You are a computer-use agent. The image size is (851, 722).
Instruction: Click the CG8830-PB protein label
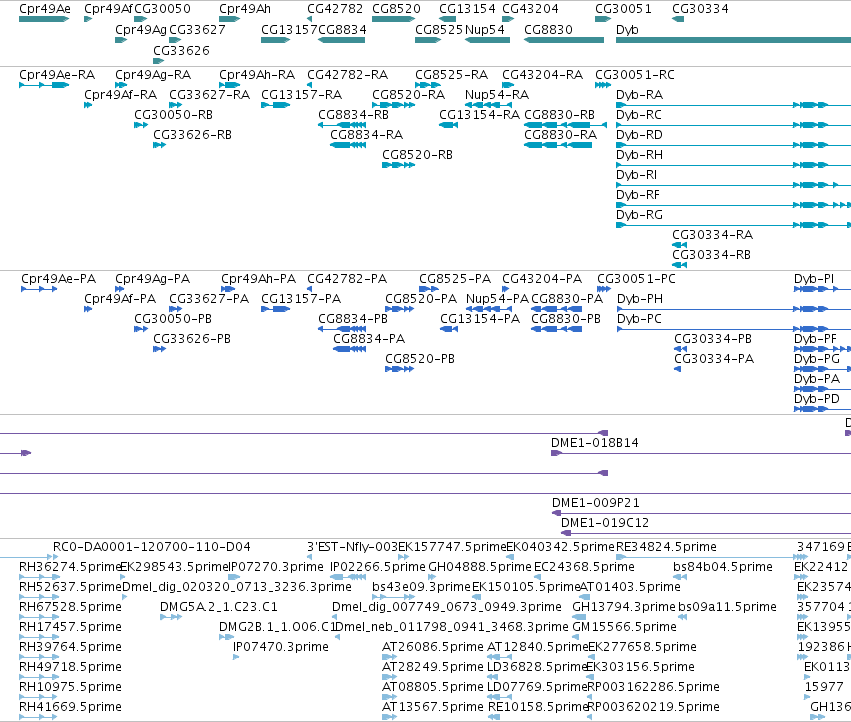click(x=566, y=319)
